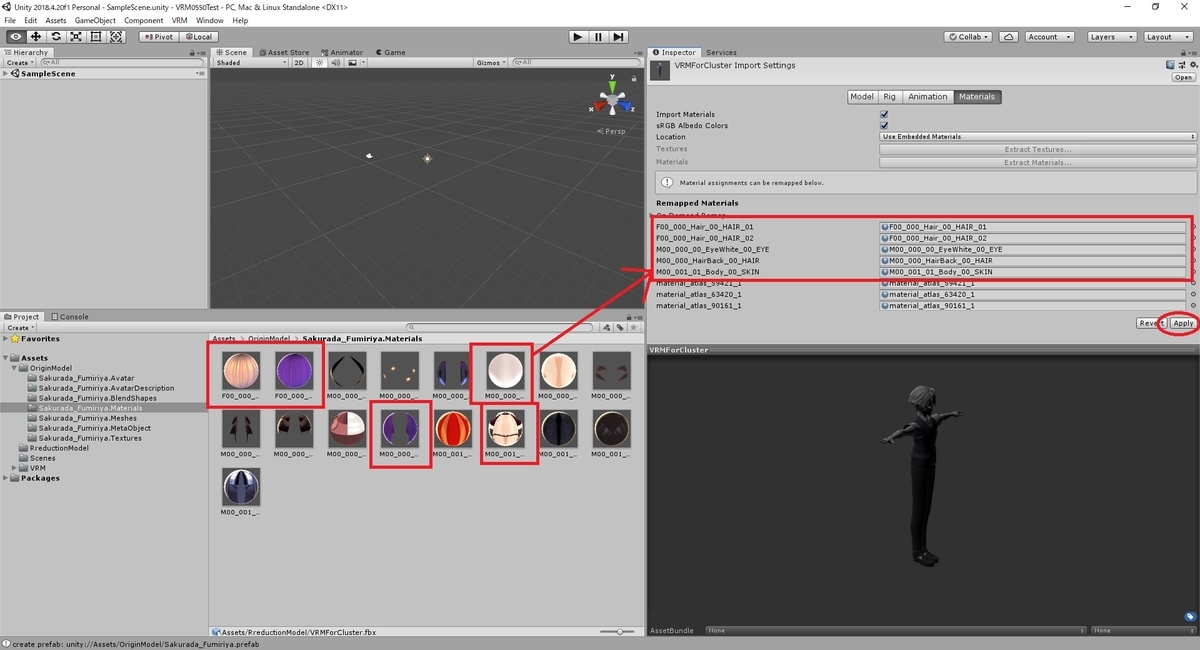Image resolution: width=1200 pixels, height=650 pixels.
Task: Switch to the Animator tab
Action: [342, 53]
